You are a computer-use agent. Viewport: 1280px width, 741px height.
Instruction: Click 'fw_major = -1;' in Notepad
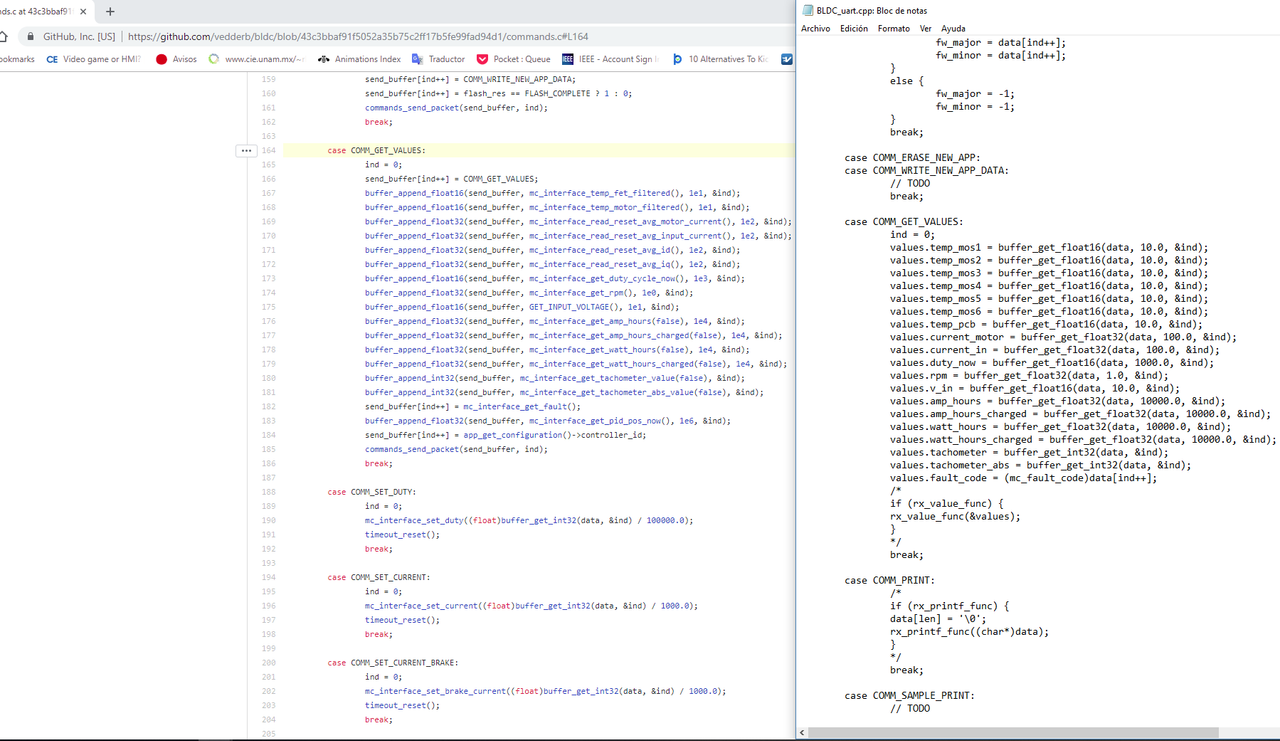pyautogui.click(x=975, y=93)
